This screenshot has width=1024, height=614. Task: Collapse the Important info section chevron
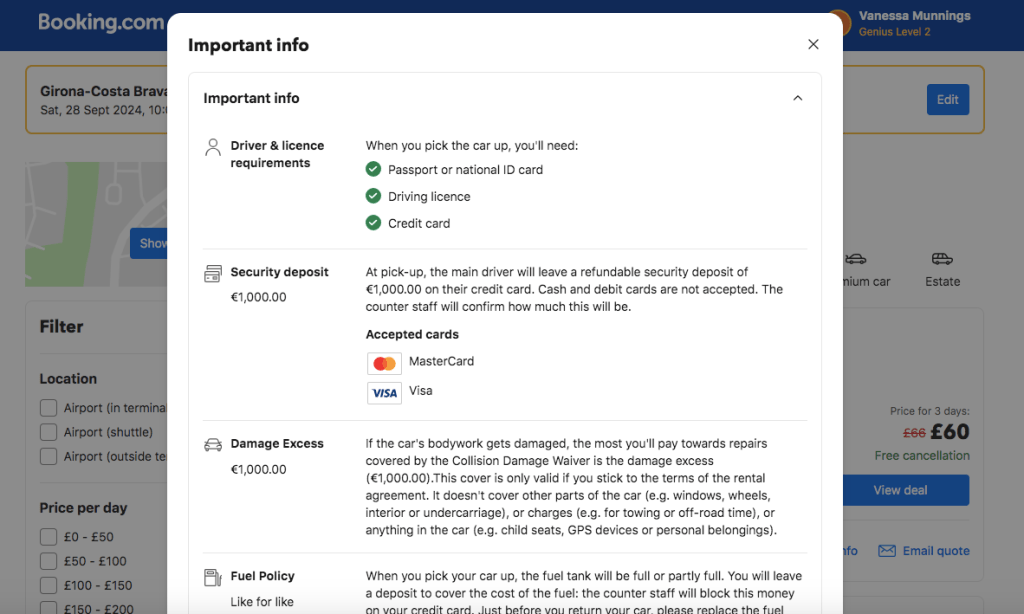(797, 98)
